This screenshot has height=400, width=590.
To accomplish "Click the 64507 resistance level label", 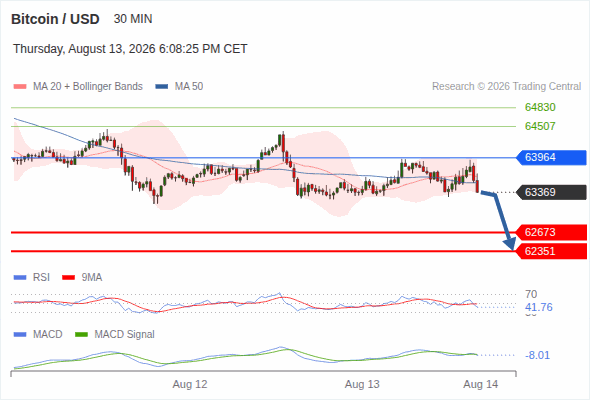I will point(540,126).
